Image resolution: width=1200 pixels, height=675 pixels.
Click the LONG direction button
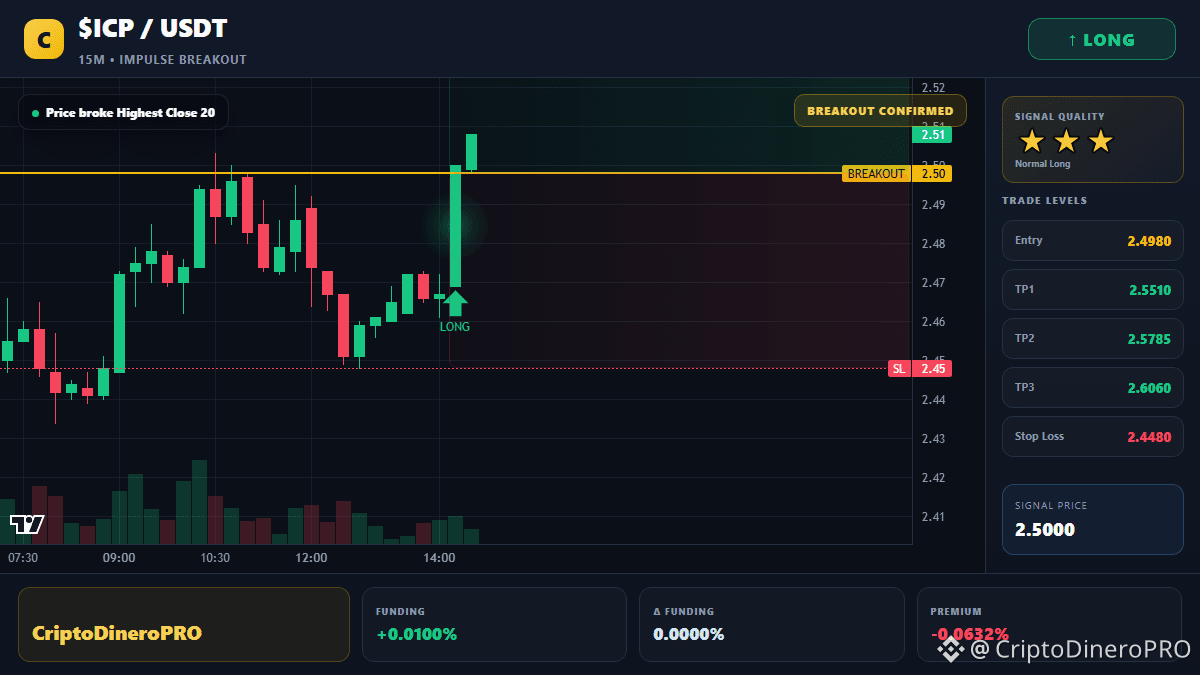(1101, 40)
